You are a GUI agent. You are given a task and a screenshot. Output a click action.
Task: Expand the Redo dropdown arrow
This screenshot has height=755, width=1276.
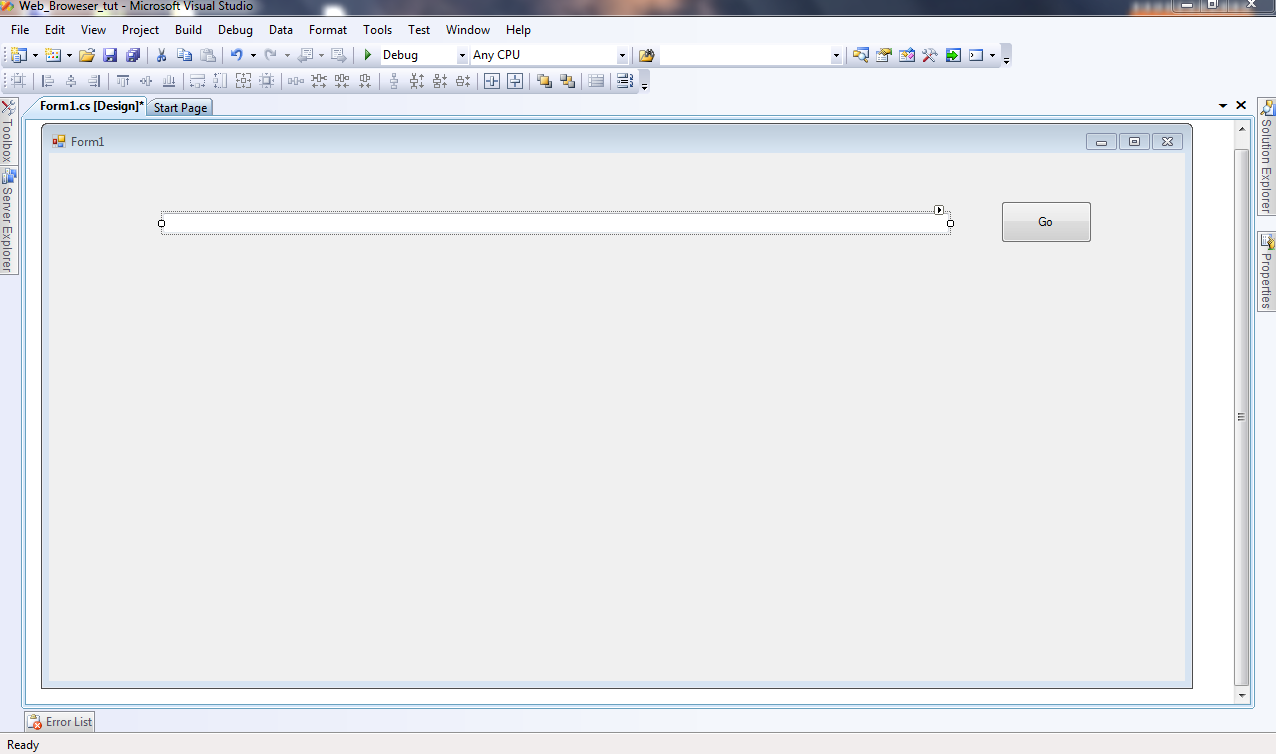click(x=288, y=55)
